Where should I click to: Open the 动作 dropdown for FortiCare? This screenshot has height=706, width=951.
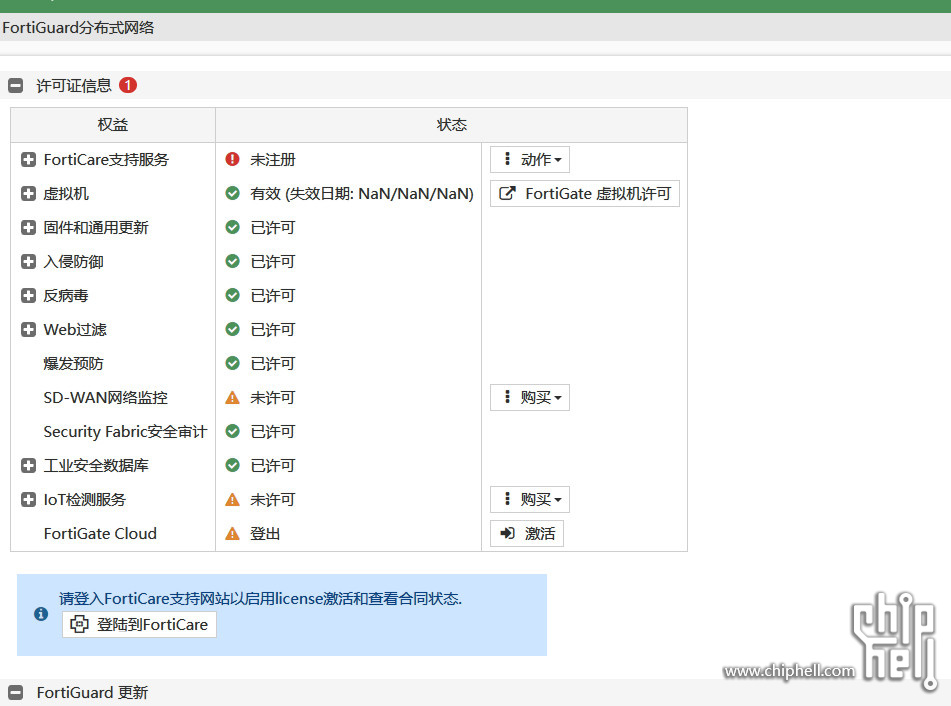click(x=529, y=160)
